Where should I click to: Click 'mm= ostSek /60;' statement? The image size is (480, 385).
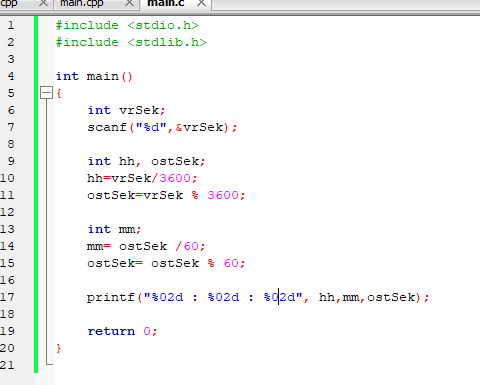146,246
